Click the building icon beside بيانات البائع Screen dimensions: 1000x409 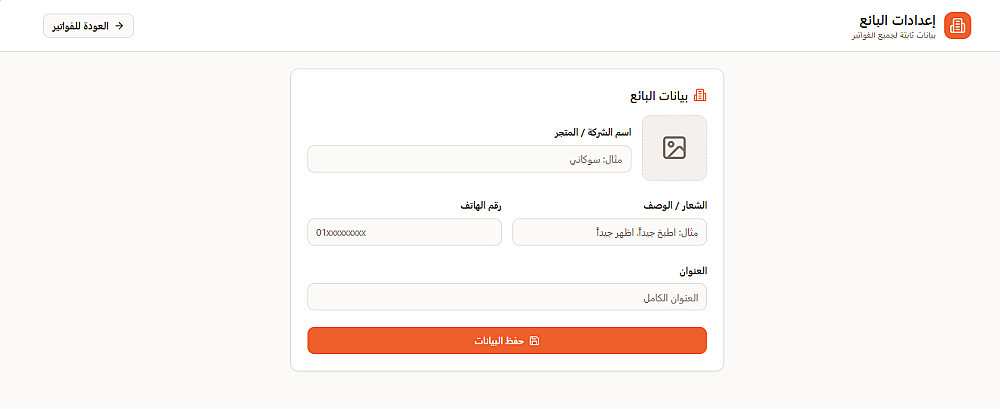tap(700, 96)
